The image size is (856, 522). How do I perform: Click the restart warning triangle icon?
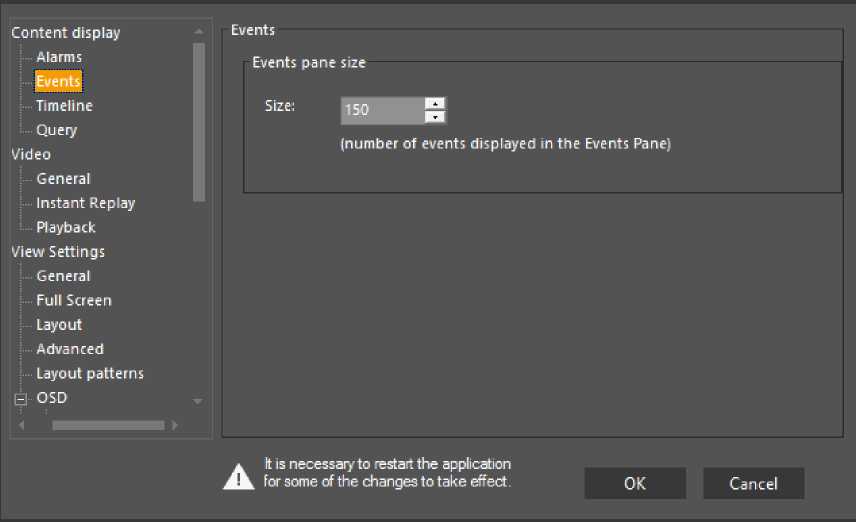[238, 477]
